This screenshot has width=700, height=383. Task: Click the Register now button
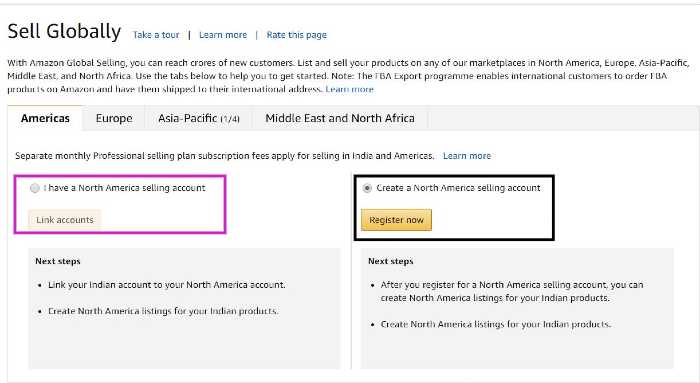coord(396,220)
